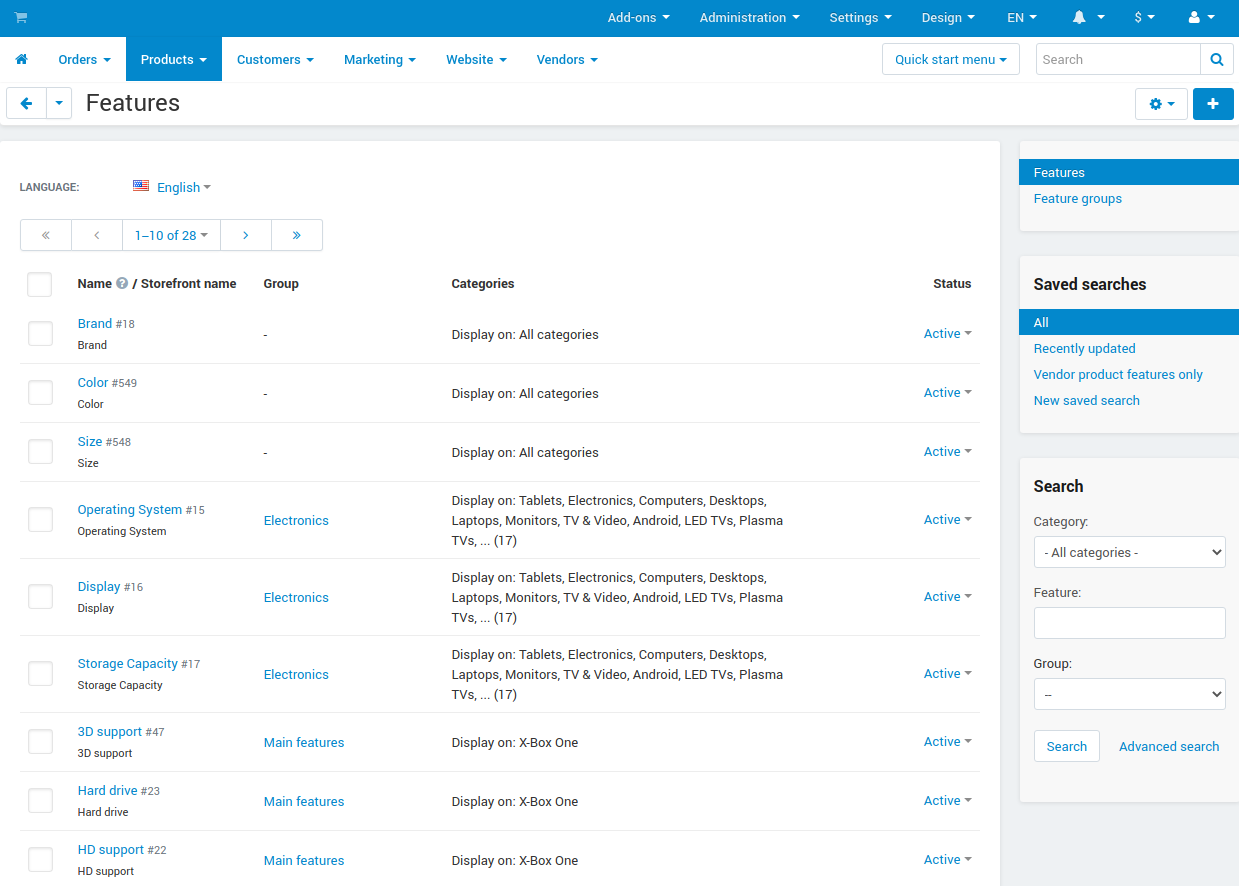Select the Recently updated saved search

1084,349
